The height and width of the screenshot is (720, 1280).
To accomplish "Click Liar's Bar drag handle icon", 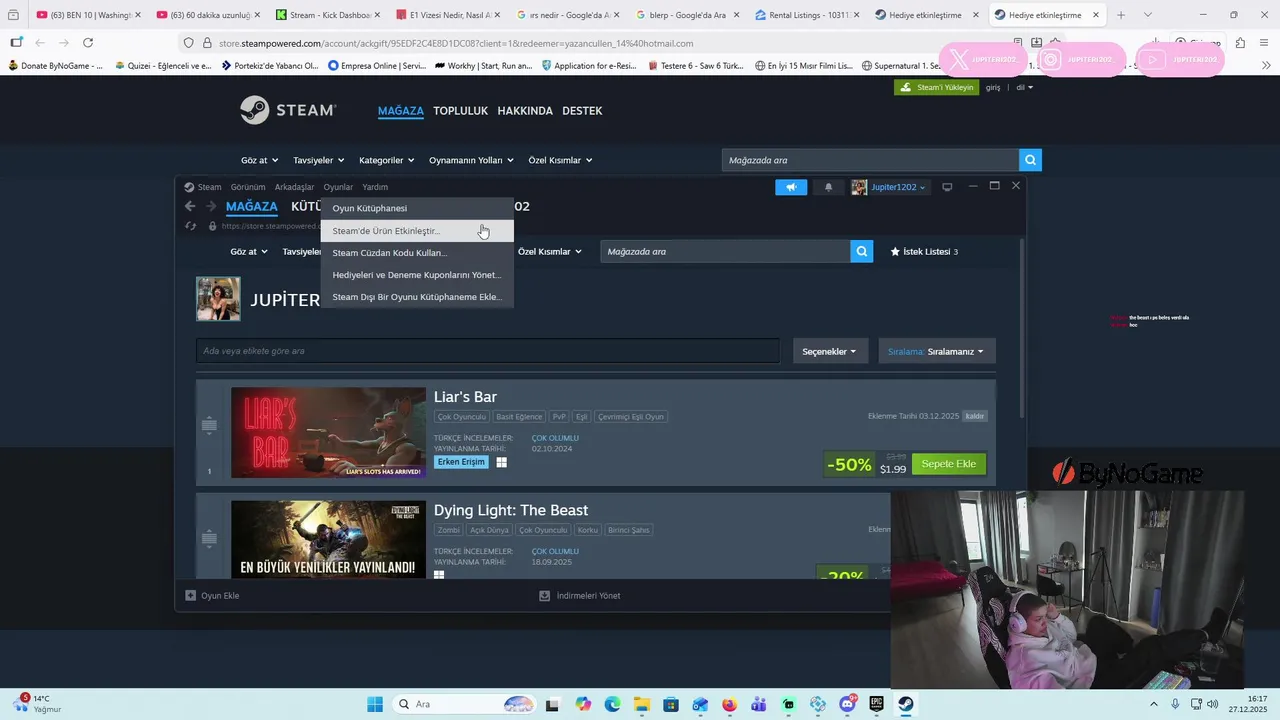I will point(209,425).
